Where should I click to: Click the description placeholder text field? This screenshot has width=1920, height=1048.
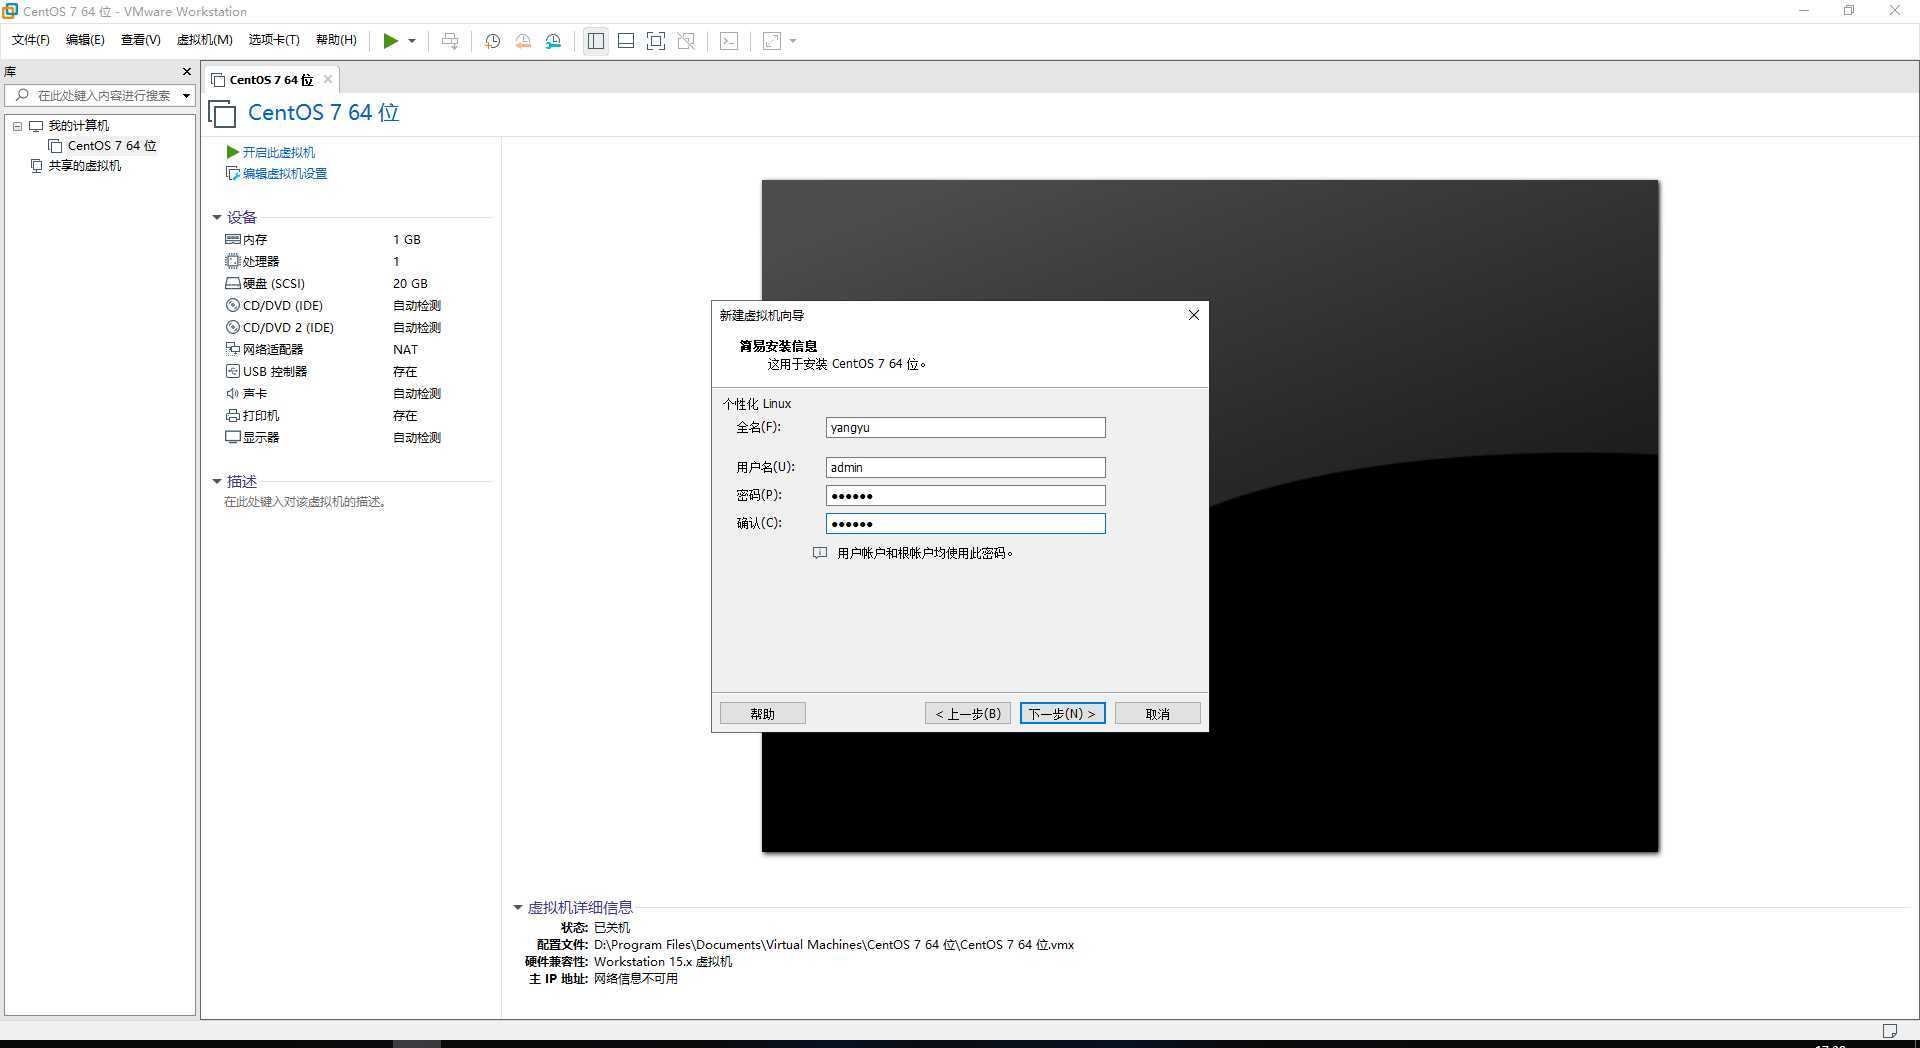point(305,502)
